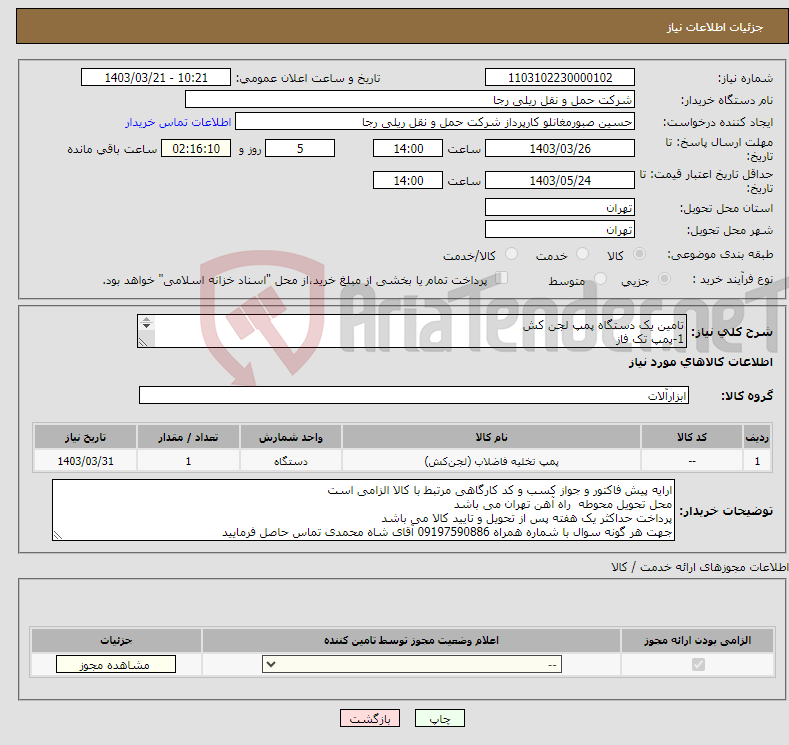
Task: Click the ردیف column header
Action: point(757,437)
